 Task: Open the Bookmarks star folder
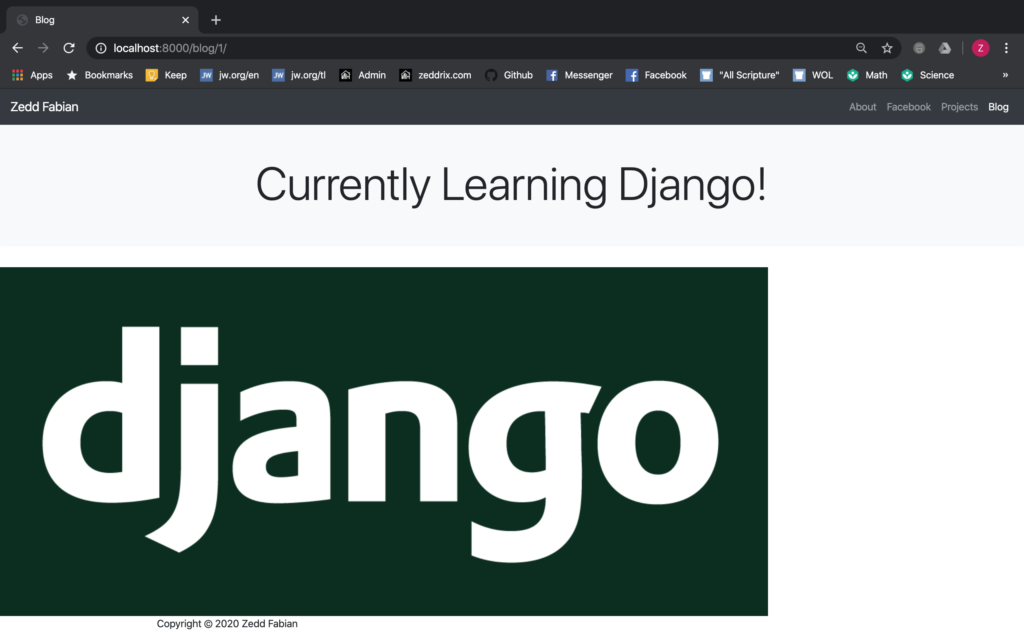(x=99, y=75)
